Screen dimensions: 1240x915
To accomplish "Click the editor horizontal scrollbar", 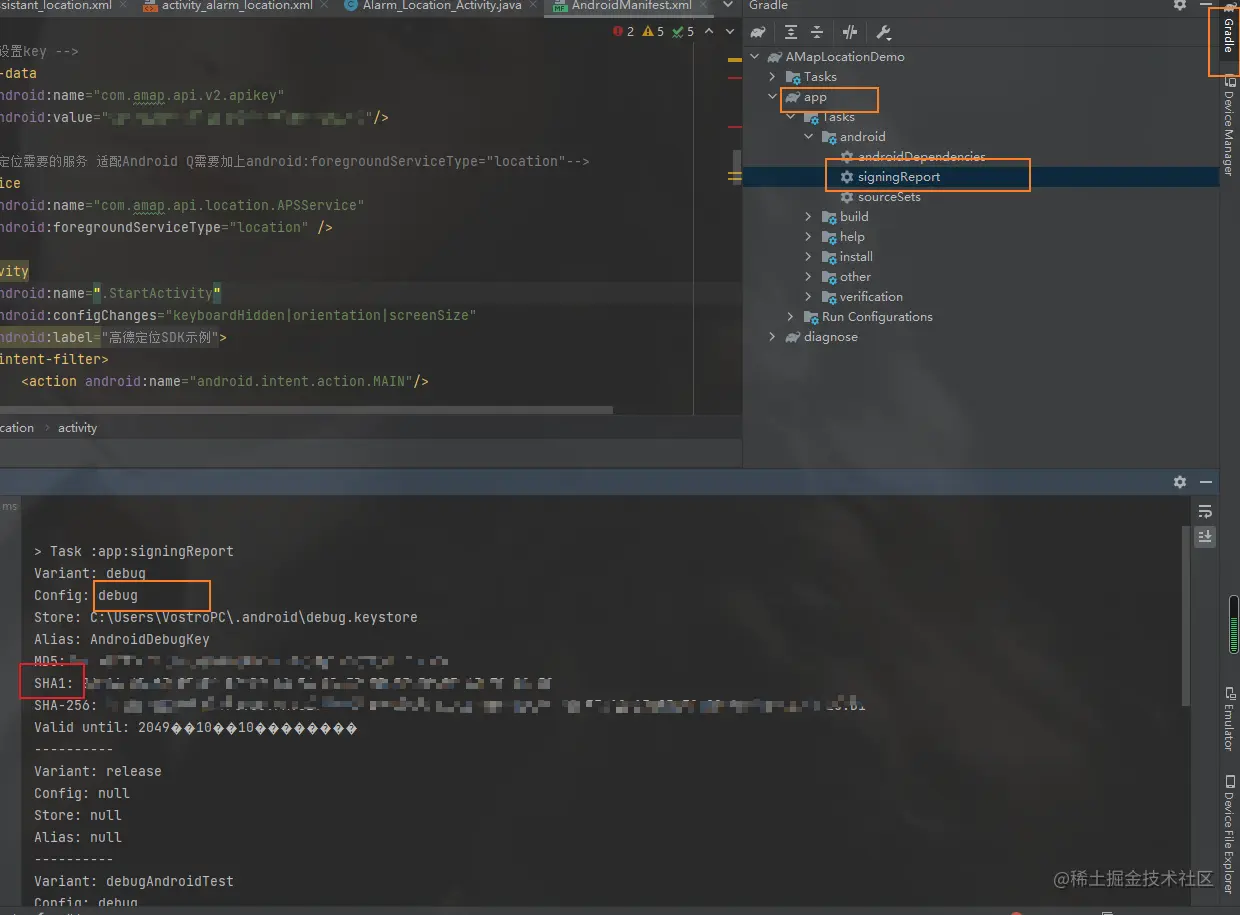I will pos(306,410).
